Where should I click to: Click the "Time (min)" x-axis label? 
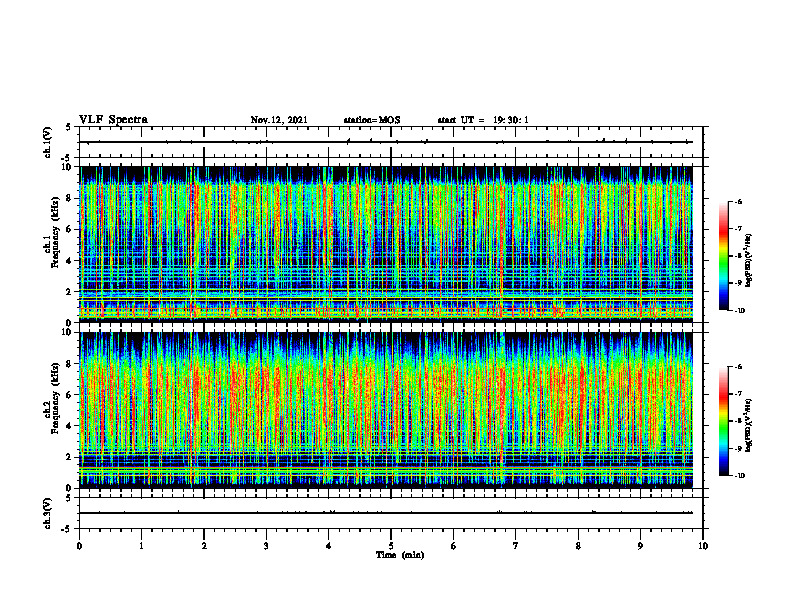(x=400, y=555)
